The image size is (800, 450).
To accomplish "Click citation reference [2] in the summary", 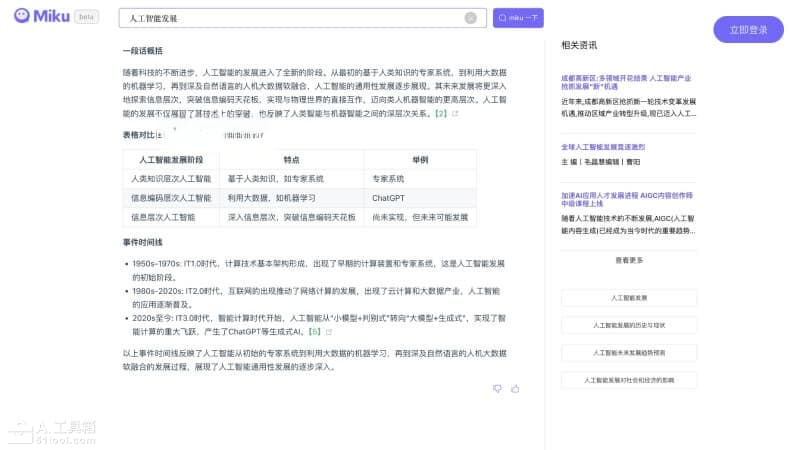I will [x=440, y=114].
